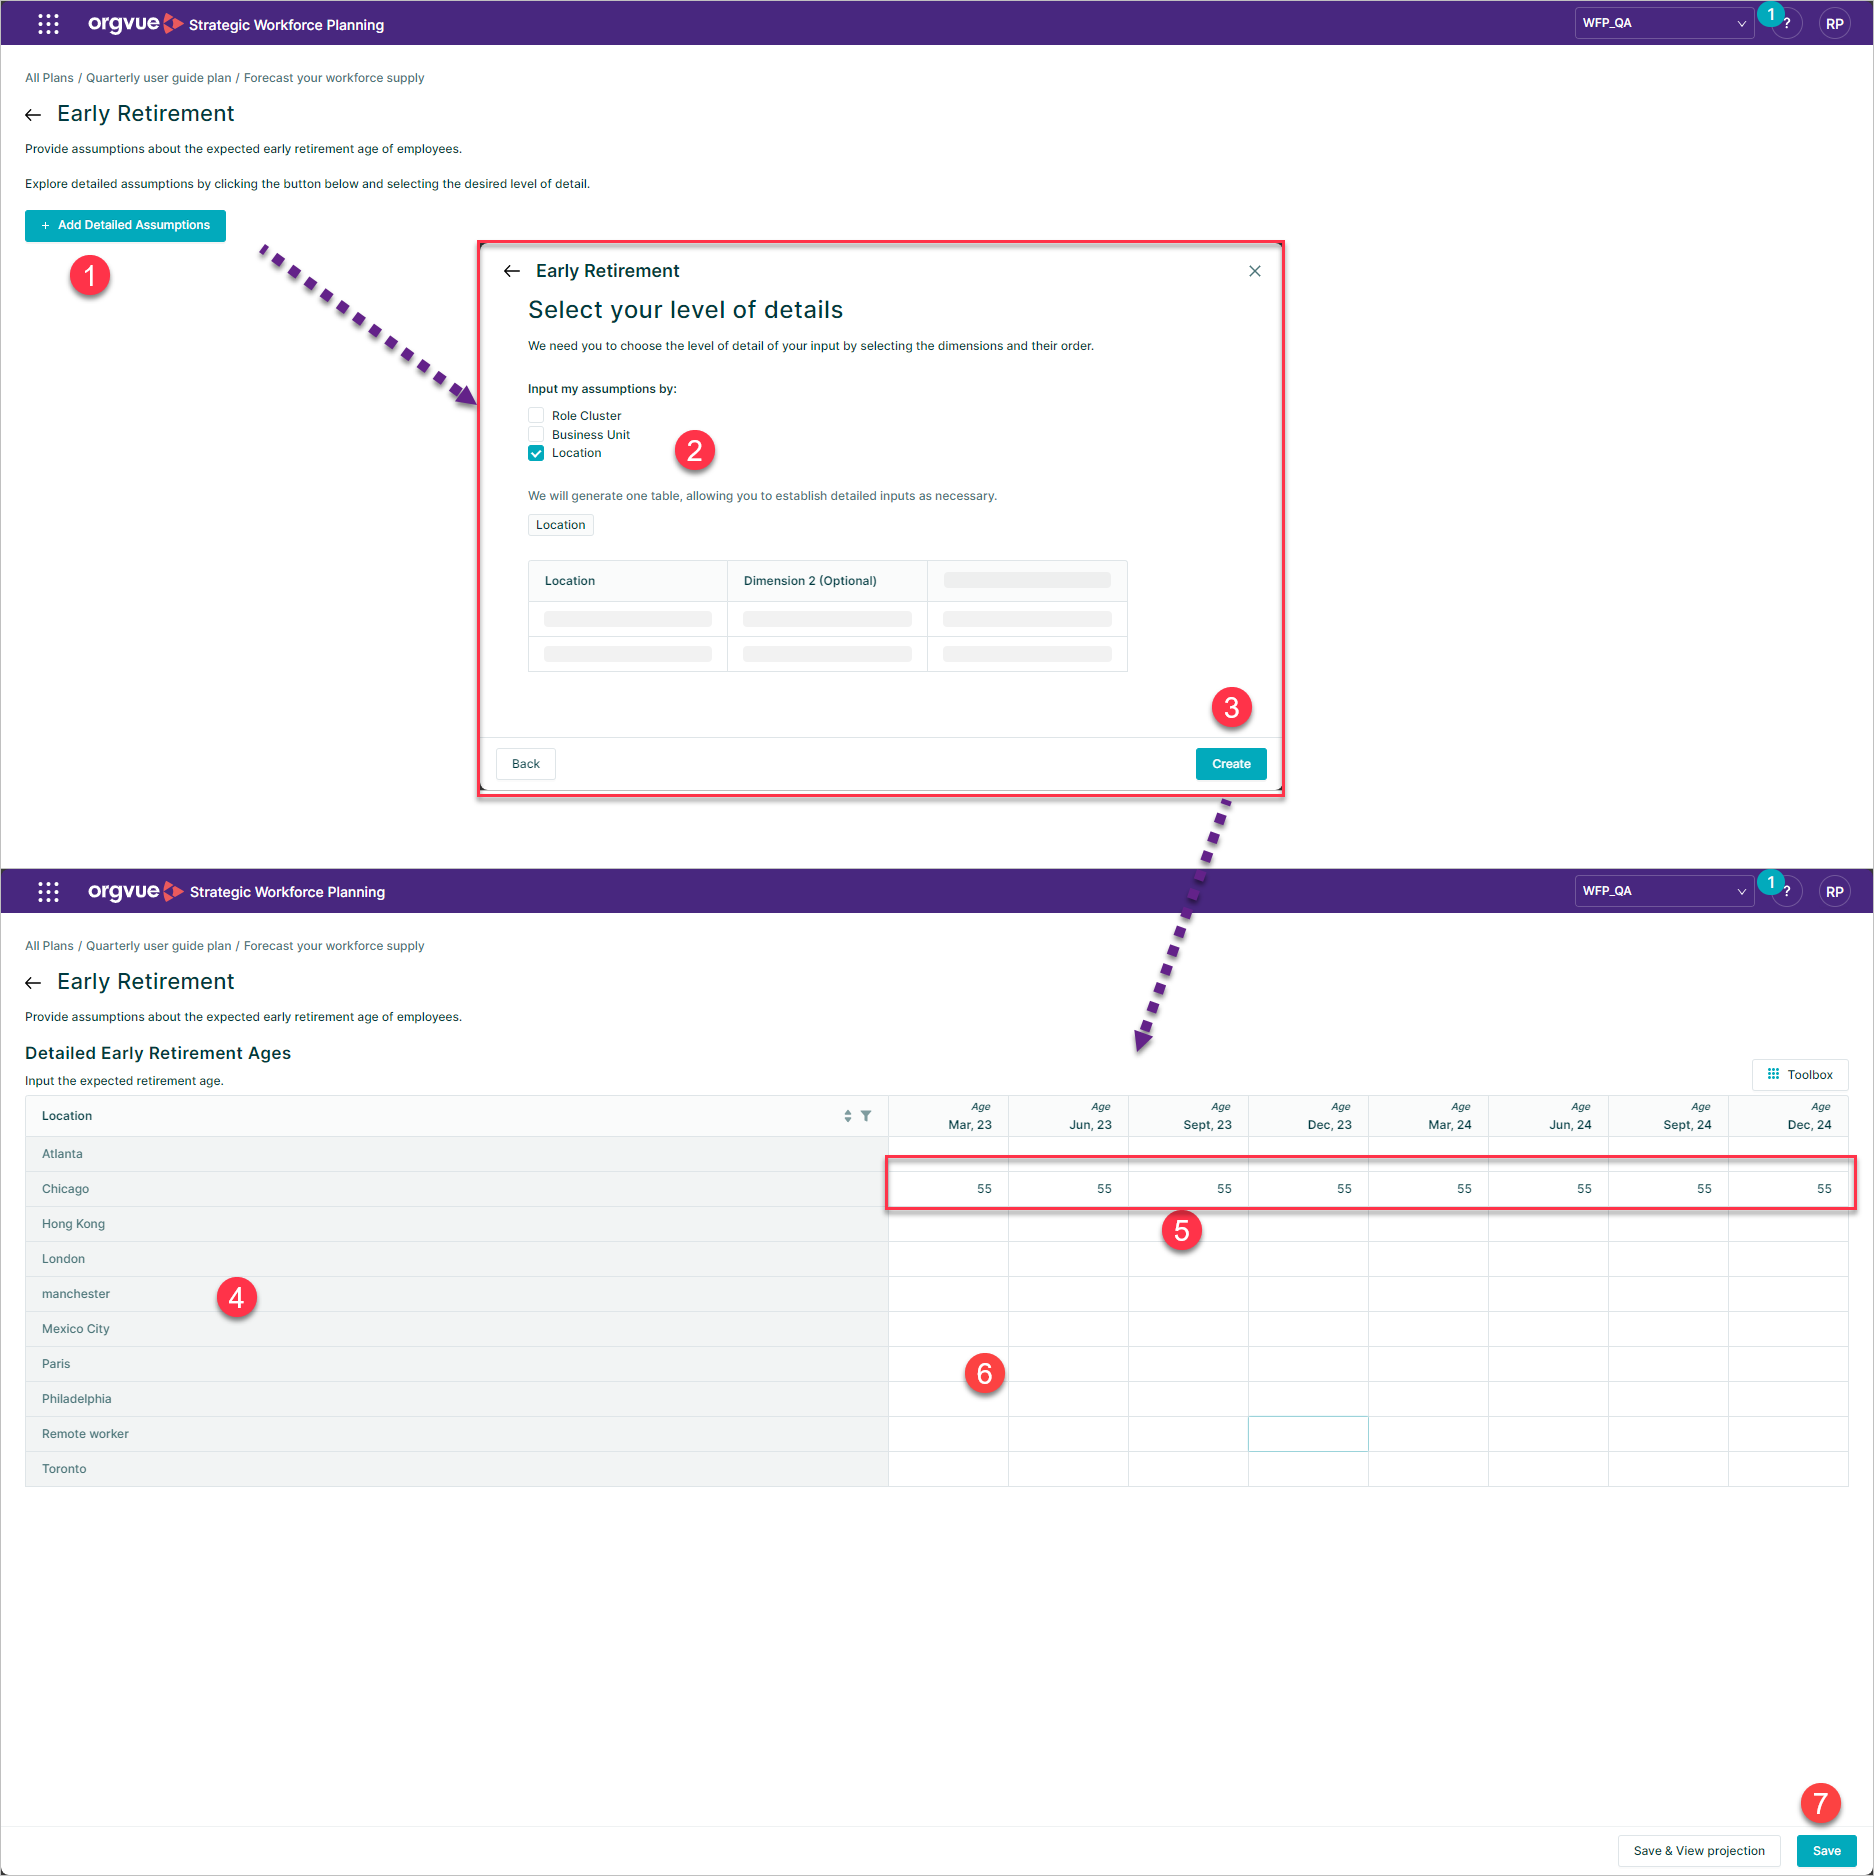
Task: Open Quarterly user guide plan in the upper breadcrumb
Action: [158, 78]
